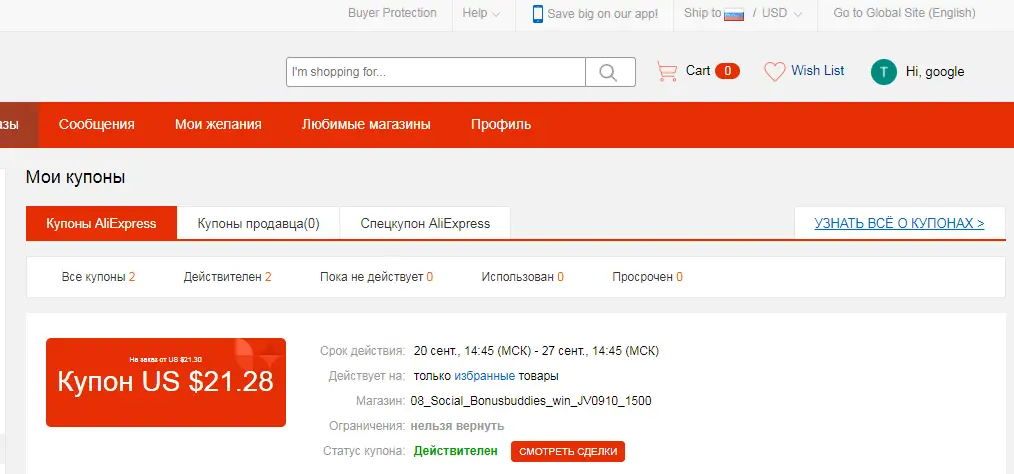Filter by Все купоны 2
This screenshot has height=474, width=1014.
98,277
